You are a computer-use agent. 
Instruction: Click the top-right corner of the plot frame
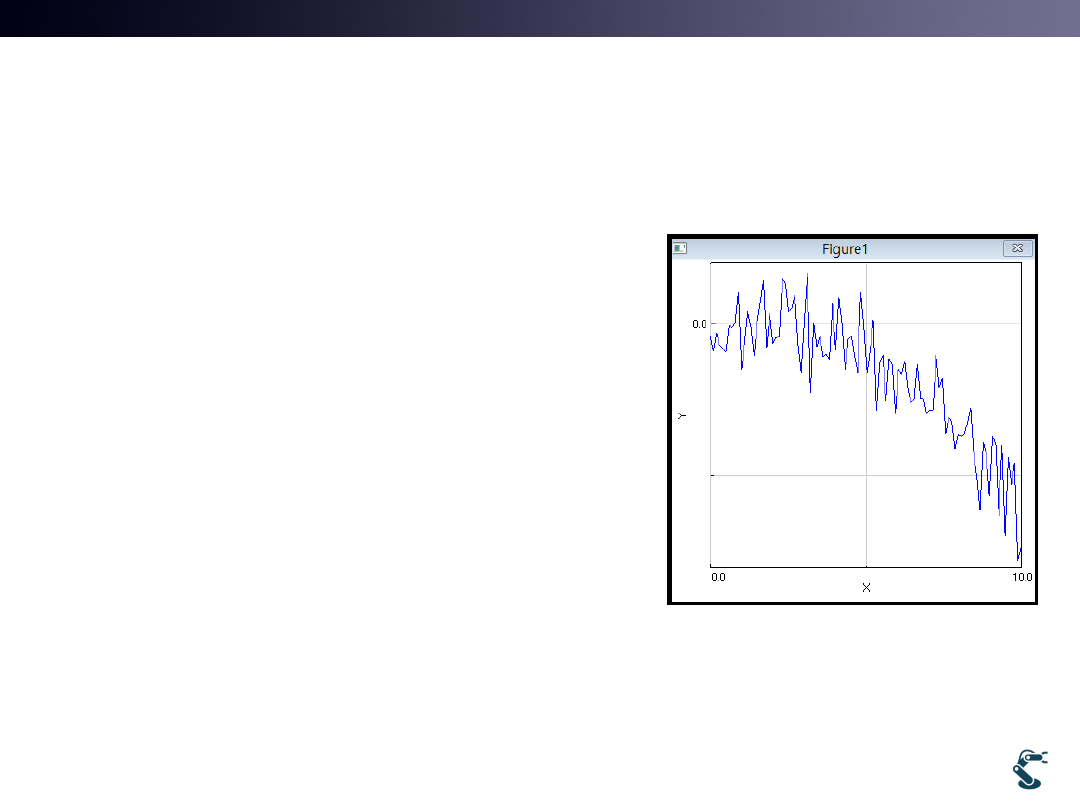pos(1021,263)
